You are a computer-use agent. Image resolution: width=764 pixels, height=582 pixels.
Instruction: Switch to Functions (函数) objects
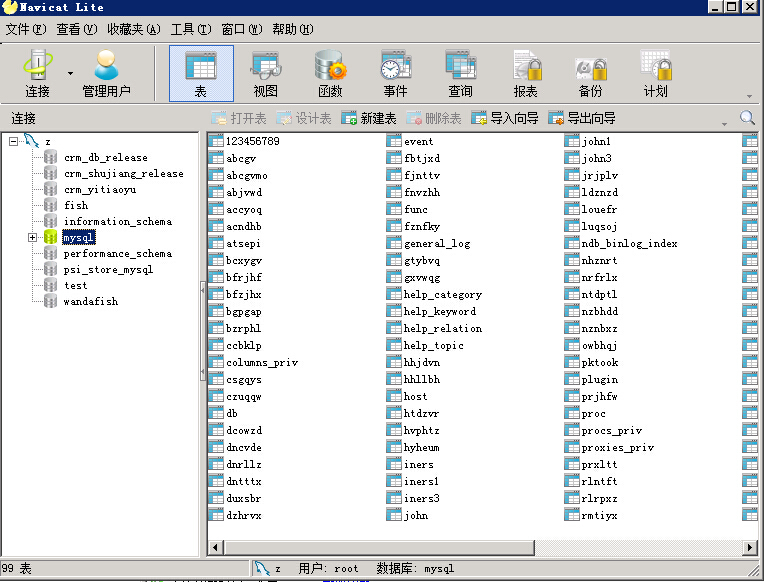pyautogui.click(x=330, y=73)
